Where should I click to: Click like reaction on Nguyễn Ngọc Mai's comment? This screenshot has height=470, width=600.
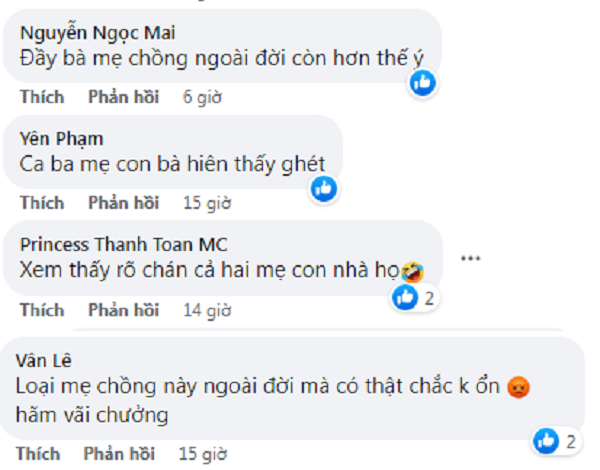tap(424, 83)
